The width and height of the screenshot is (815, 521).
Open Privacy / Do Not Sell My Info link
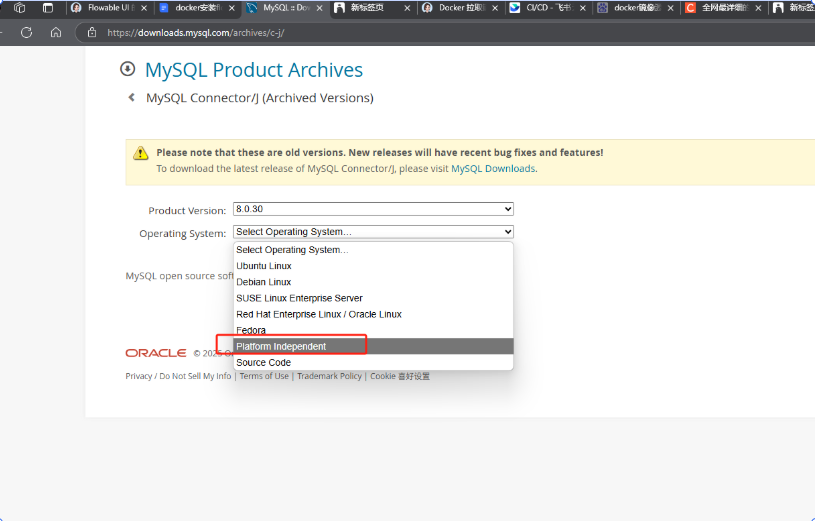click(178, 376)
